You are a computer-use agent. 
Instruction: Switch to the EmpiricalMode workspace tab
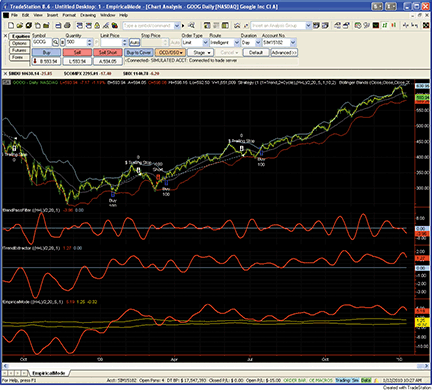click(x=48, y=373)
